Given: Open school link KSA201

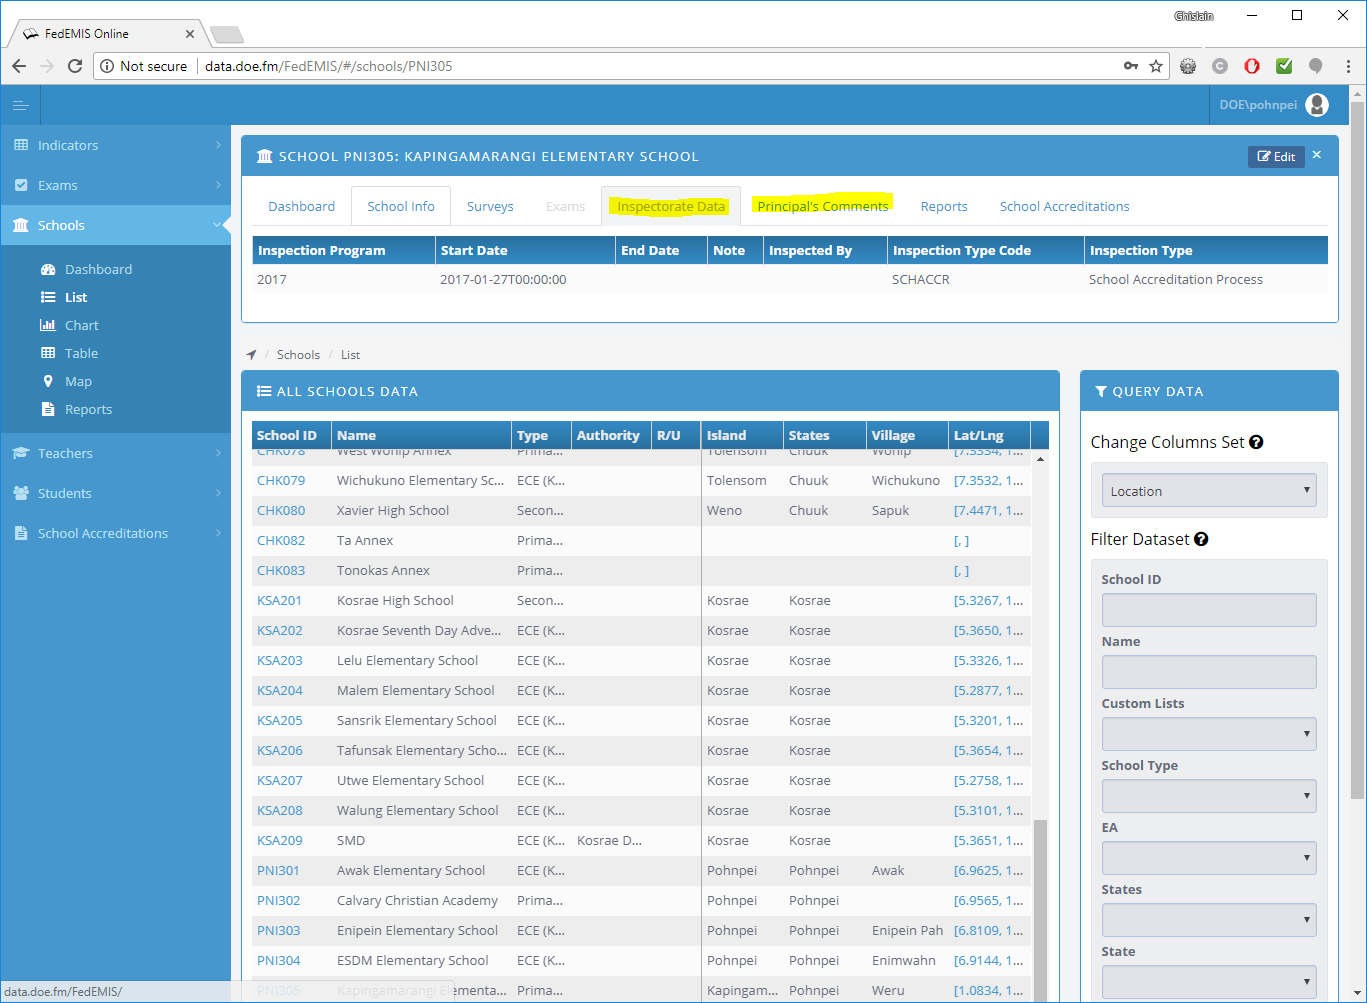Looking at the screenshot, I should pos(279,600).
